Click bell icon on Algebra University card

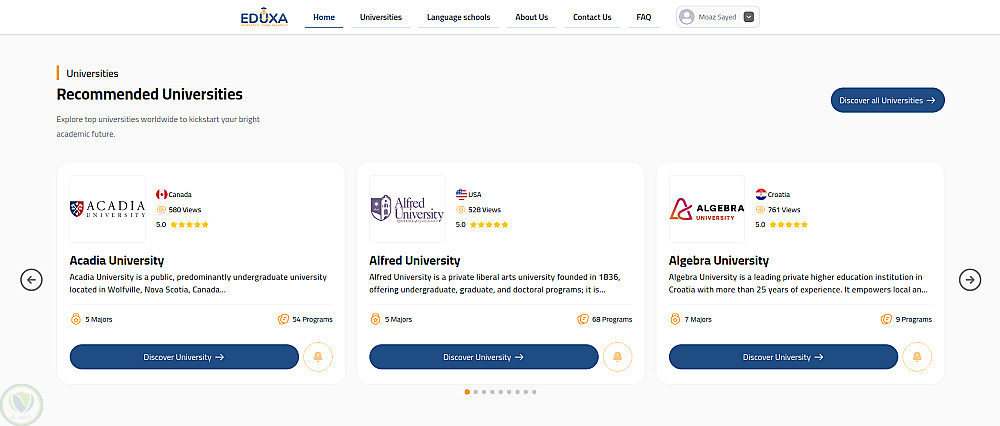917,357
